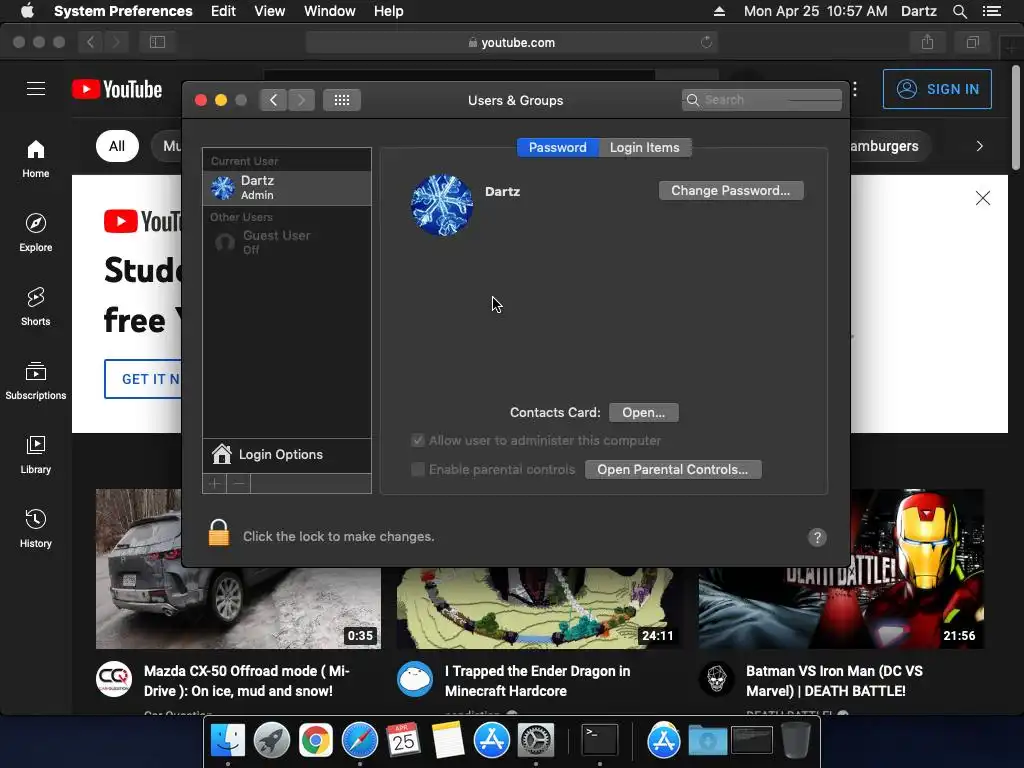1024x768 pixels.
Task: Open the Help menu
Action: tap(389, 11)
